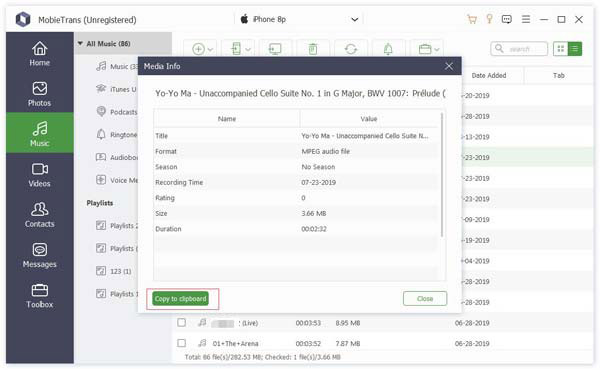Click the ringtone maker bell icon

click(x=388, y=49)
